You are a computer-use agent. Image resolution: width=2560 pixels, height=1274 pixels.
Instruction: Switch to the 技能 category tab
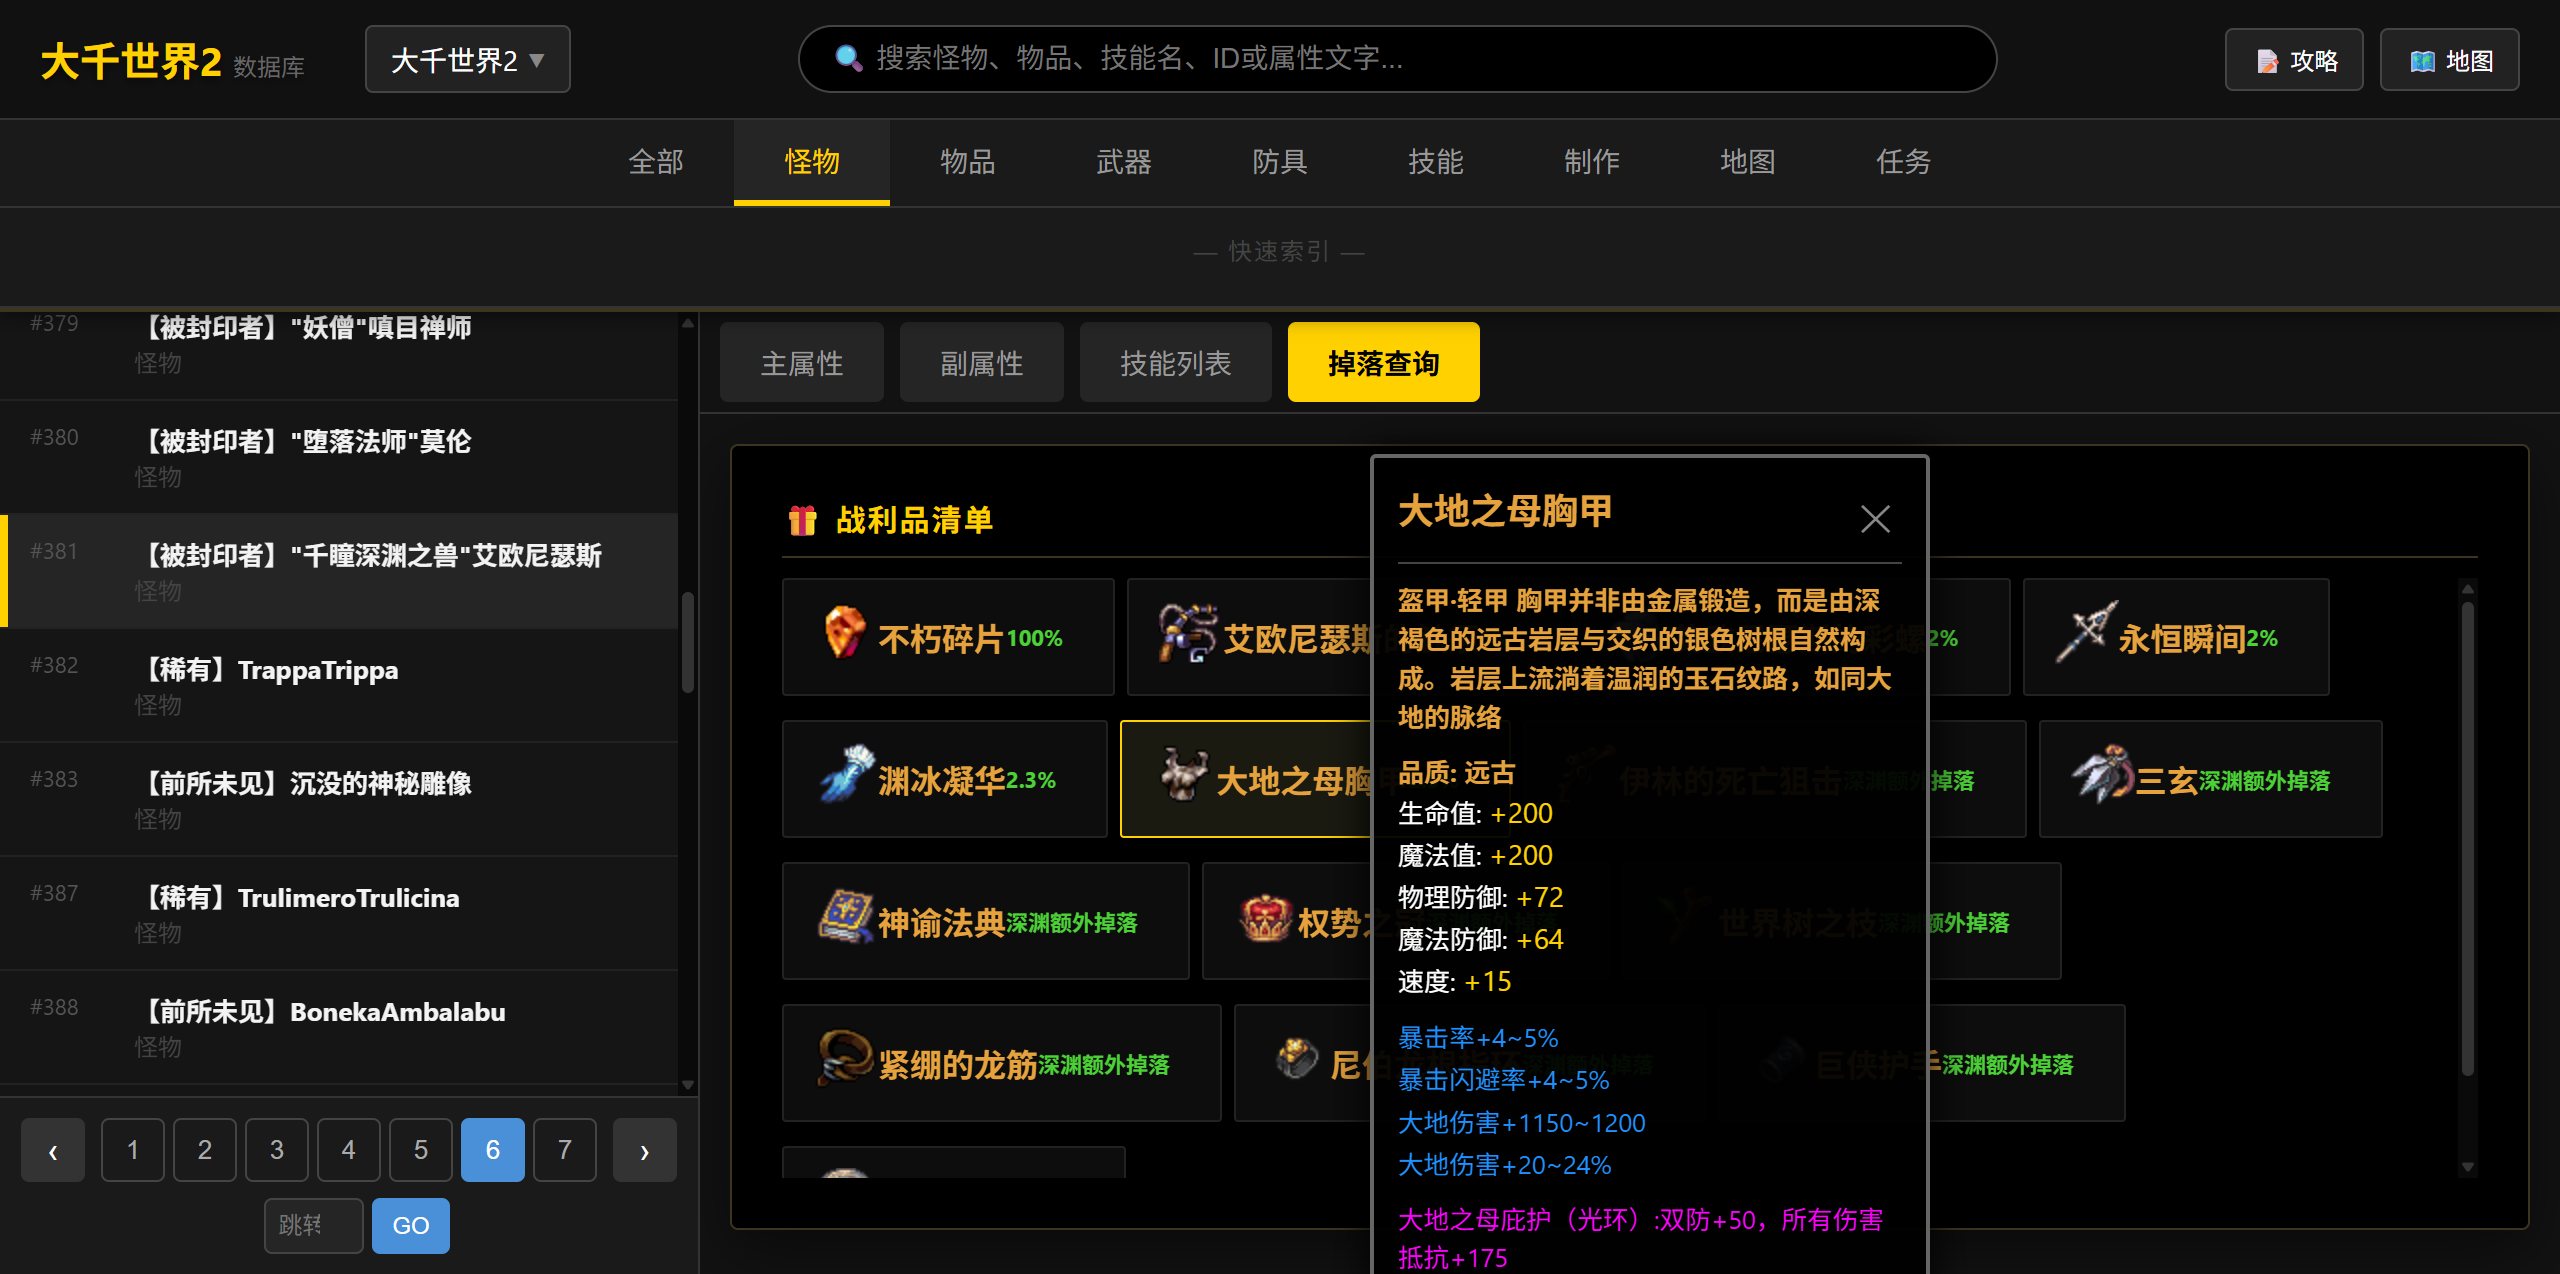[1436, 162]
